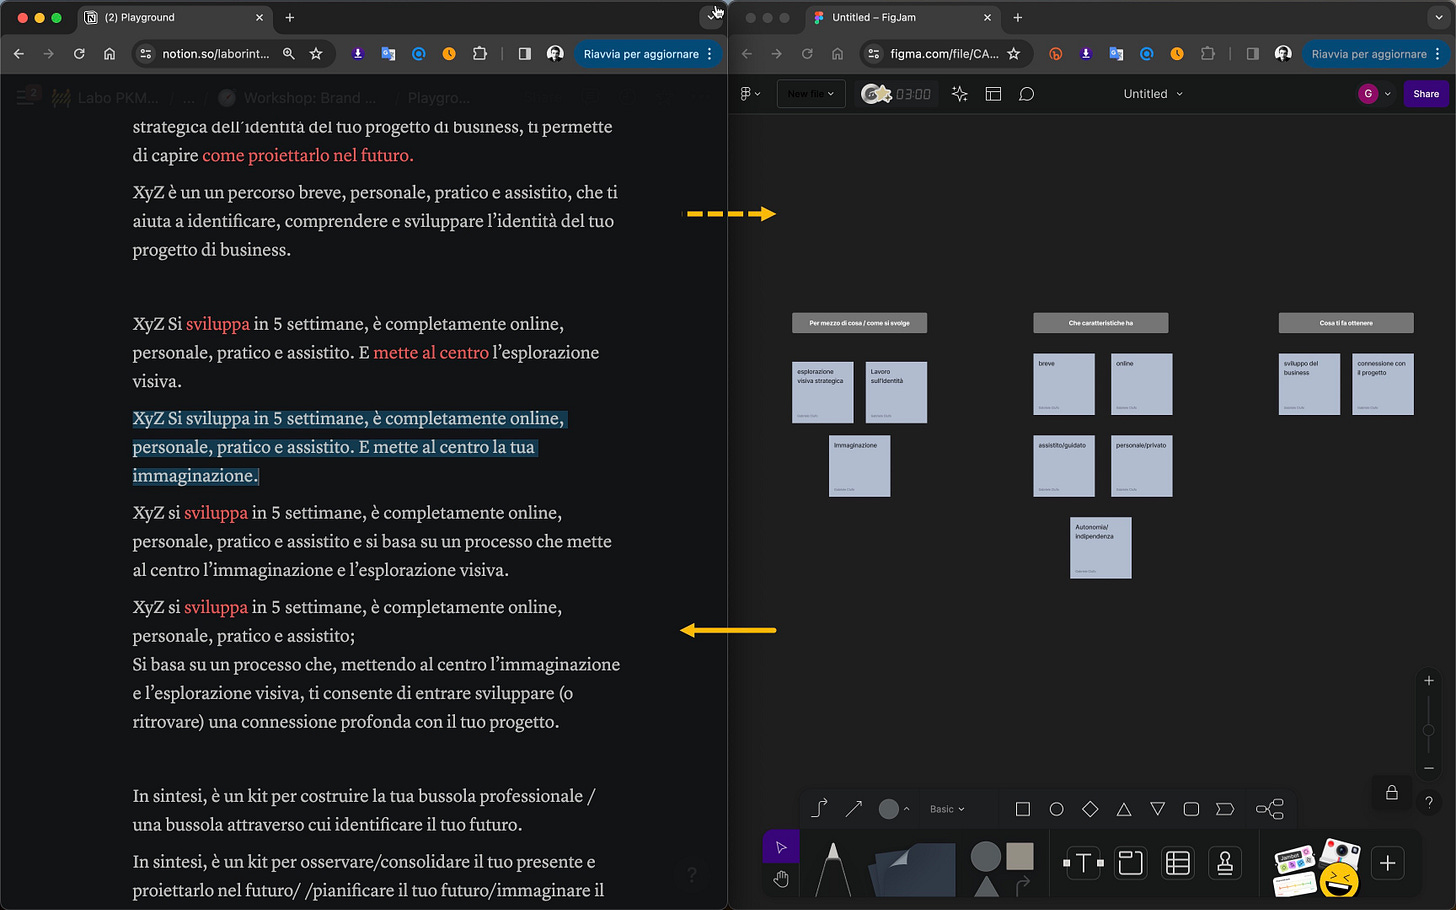Zoom in the FigJam canvas

point(1429,681)
